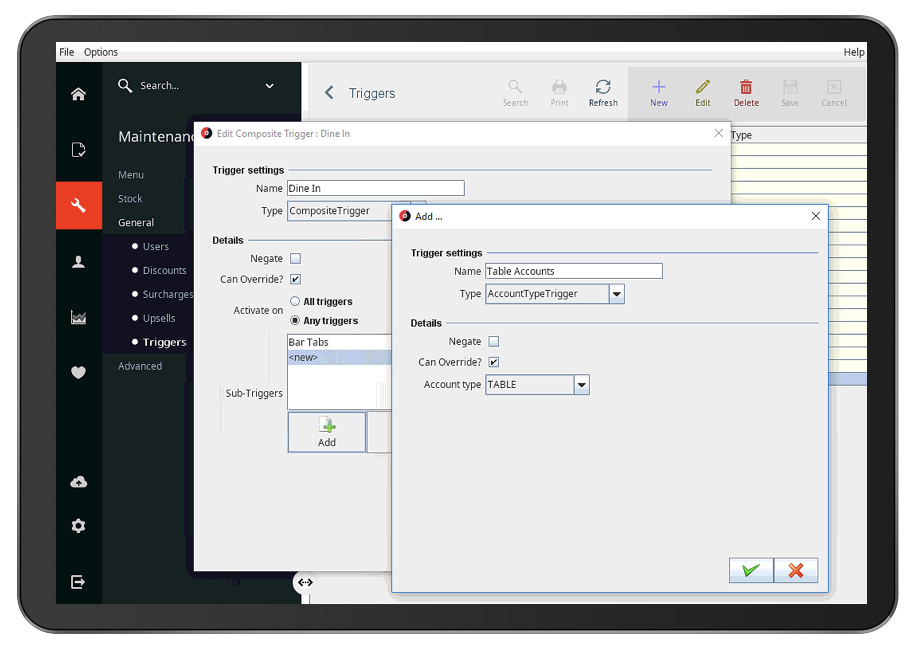Select the <new> sub-trigger entry
The image size is (921, 657).
339,358
